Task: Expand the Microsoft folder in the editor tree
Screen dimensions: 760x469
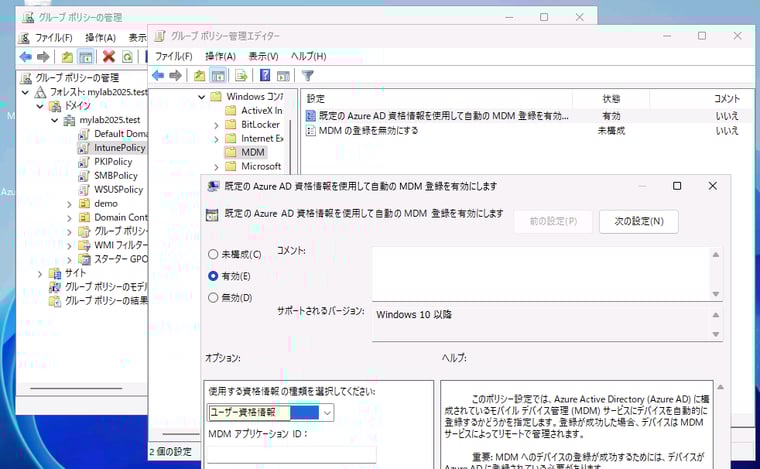Action: coord(216,167)
